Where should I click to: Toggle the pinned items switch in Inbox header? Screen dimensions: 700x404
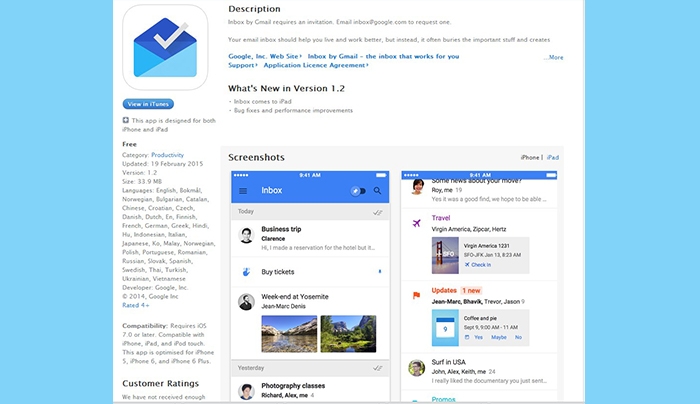coord(358,191)
